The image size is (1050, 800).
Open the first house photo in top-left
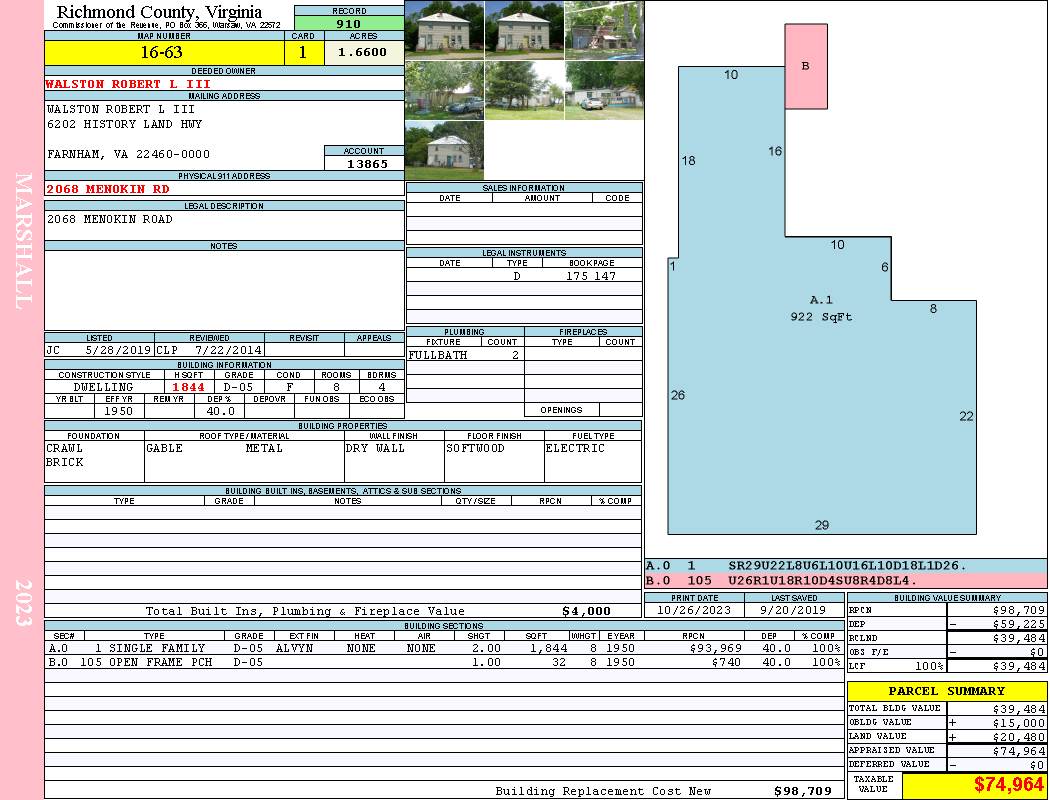point(444,30)
